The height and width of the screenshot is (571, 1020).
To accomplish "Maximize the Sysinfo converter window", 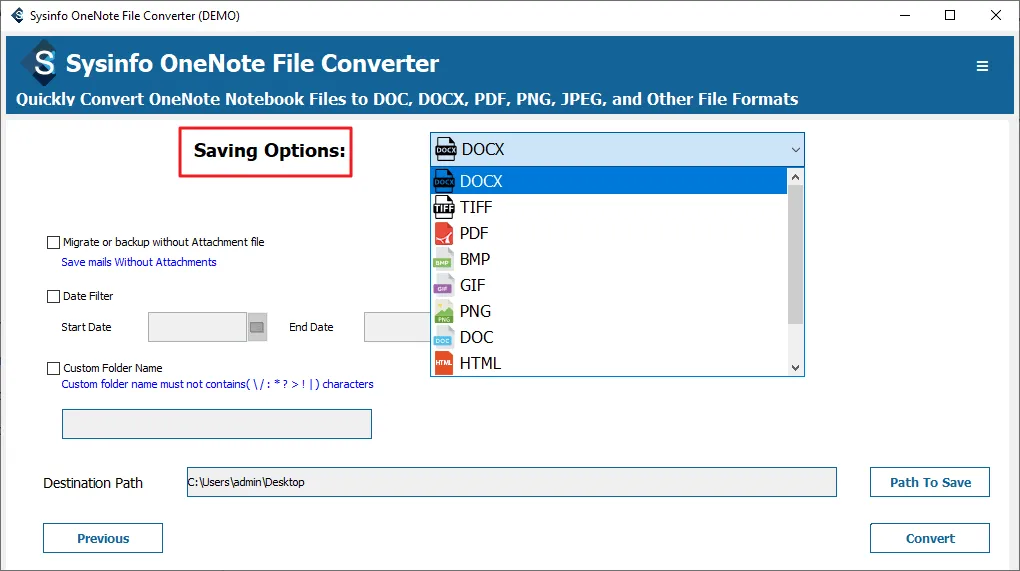I will [x=950, y=15].
